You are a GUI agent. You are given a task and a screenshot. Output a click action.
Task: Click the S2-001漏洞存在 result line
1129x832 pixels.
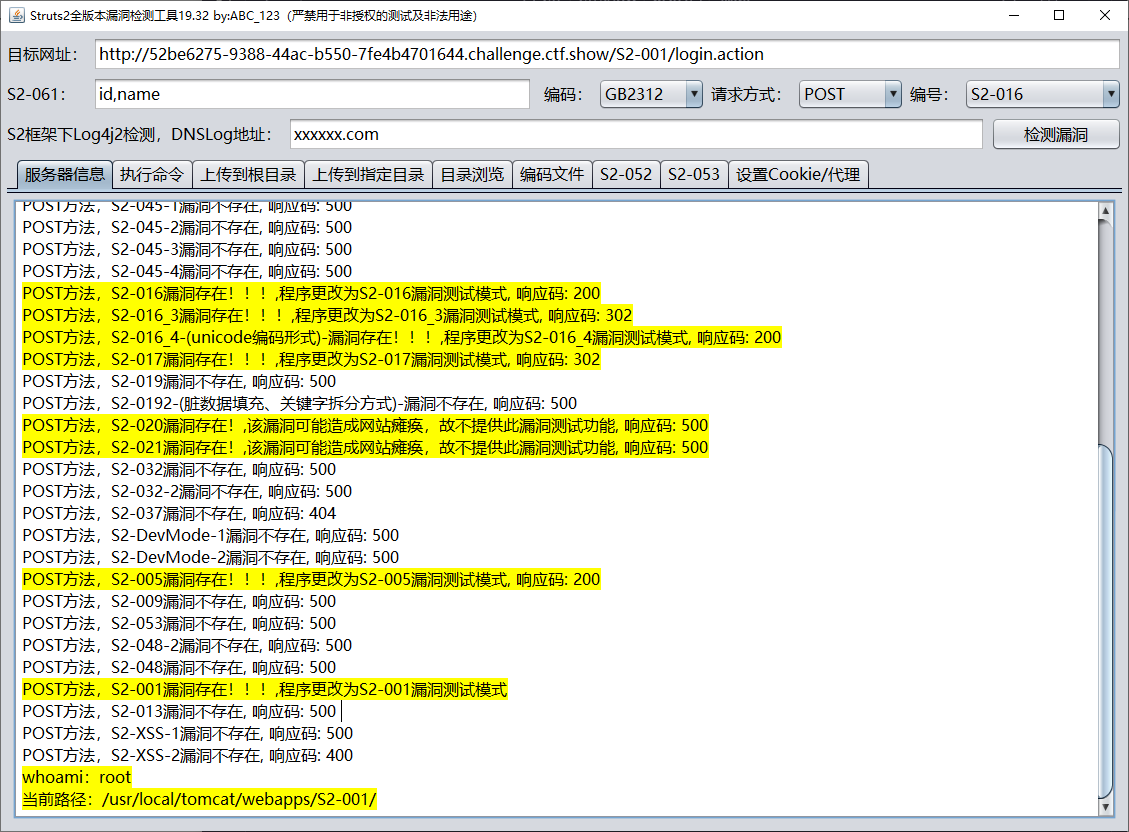point(265,689)
